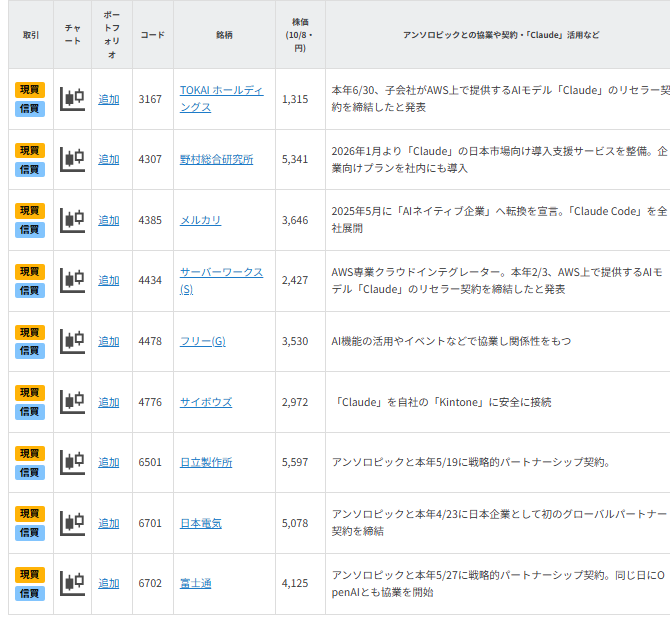Open the サイボウズ stock link
The height and width of the screenshot is (626, 670).
tap(206, 402)
